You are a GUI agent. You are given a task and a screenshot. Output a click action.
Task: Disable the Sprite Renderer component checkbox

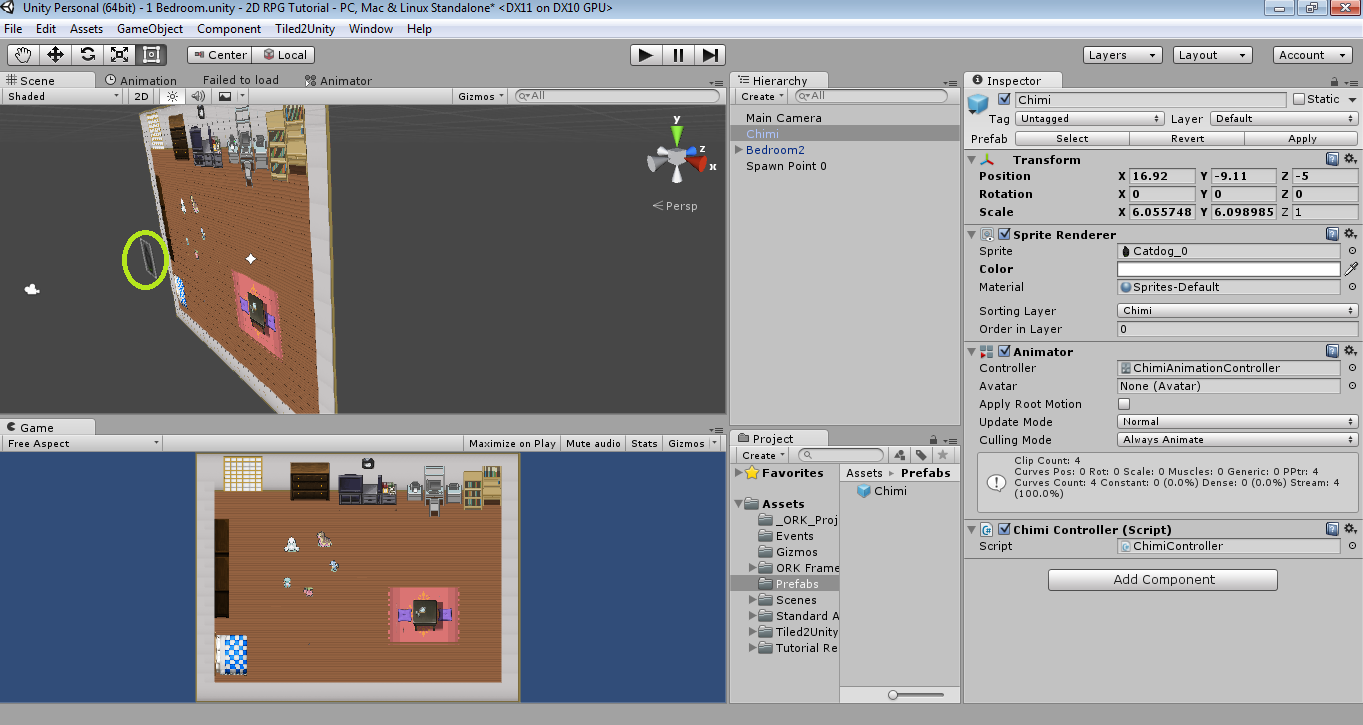tap(1004, 234)
